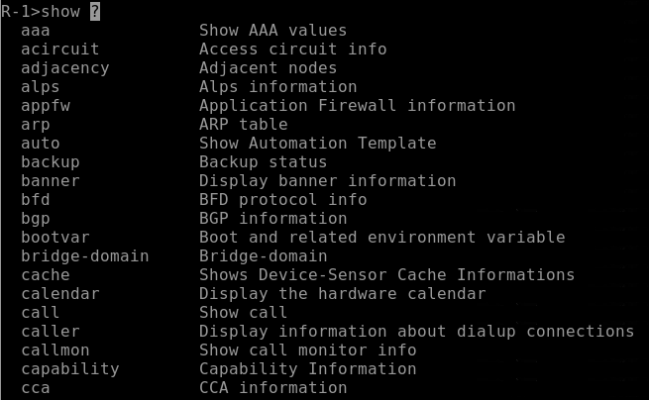Select the bfd keyword
649x400 pixels.
pyautogui.click(x=36, y=200)
